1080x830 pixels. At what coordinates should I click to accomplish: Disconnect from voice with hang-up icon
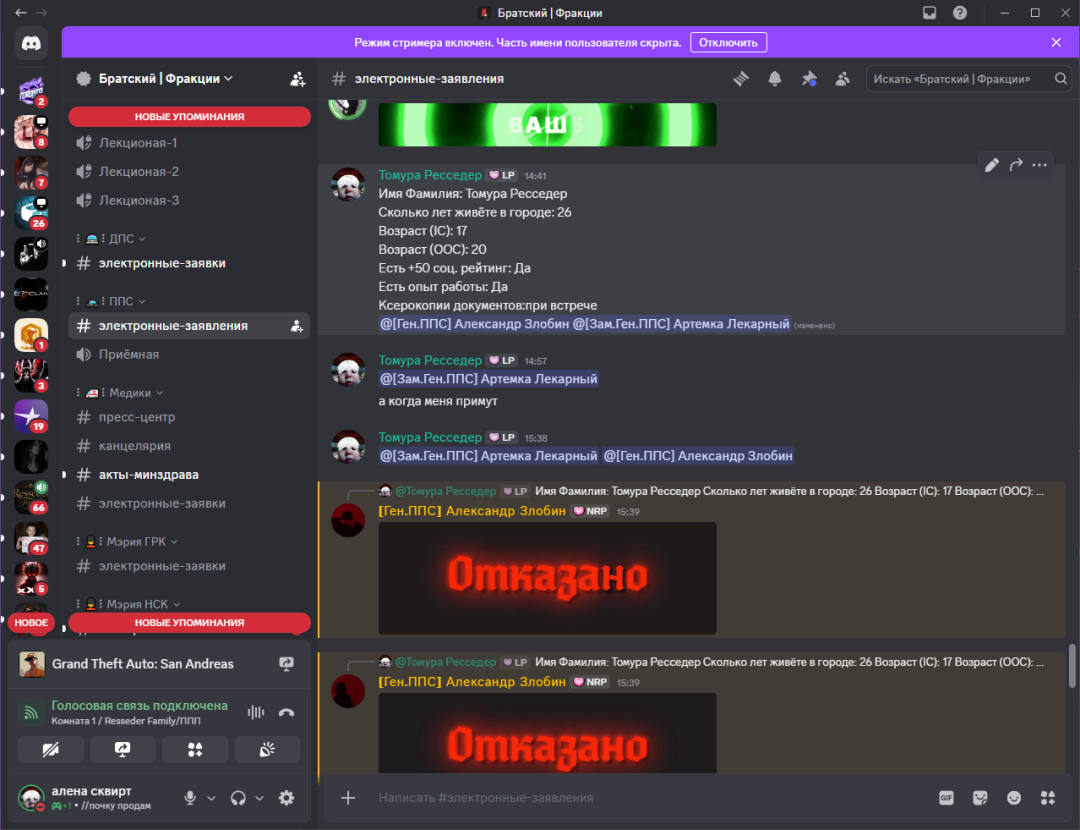pos(287,712)
